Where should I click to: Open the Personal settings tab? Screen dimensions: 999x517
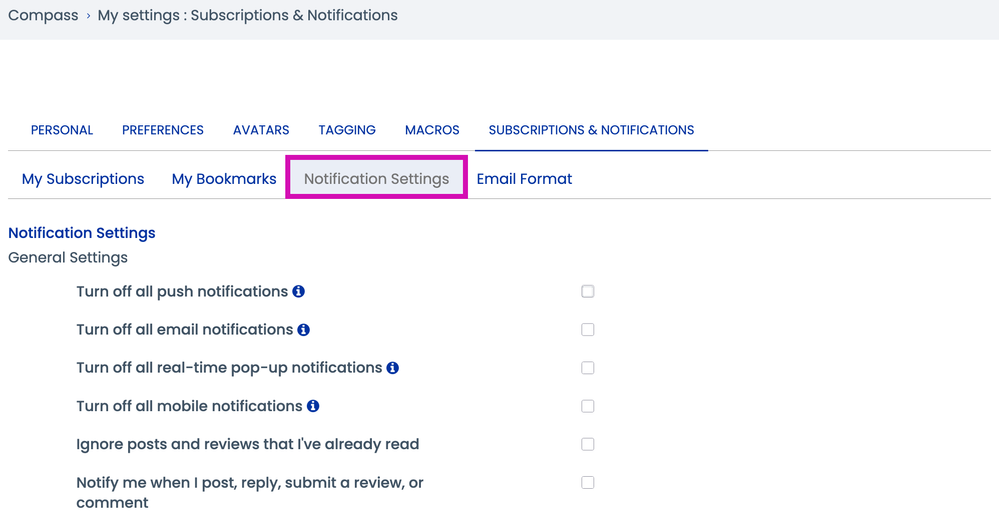click(62, 130)
